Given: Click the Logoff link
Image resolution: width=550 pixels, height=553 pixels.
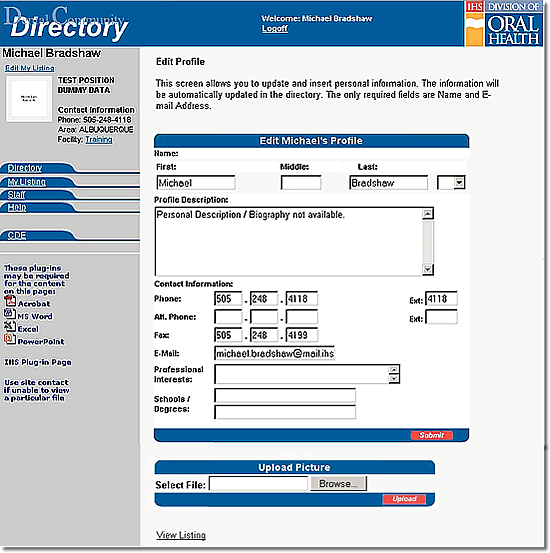Looking at the screenshot, I should [275, 29].
